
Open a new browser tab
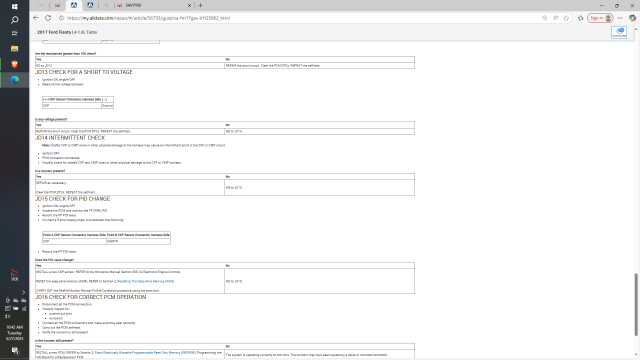click(x=200, y=5)
